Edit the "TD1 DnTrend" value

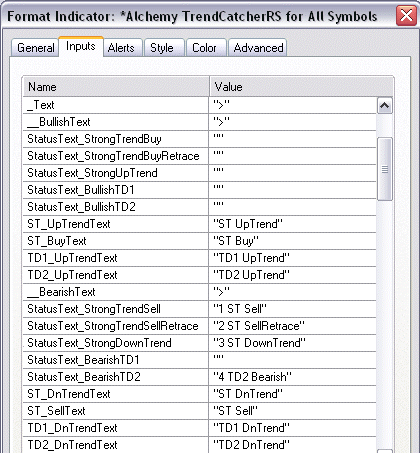293,428
